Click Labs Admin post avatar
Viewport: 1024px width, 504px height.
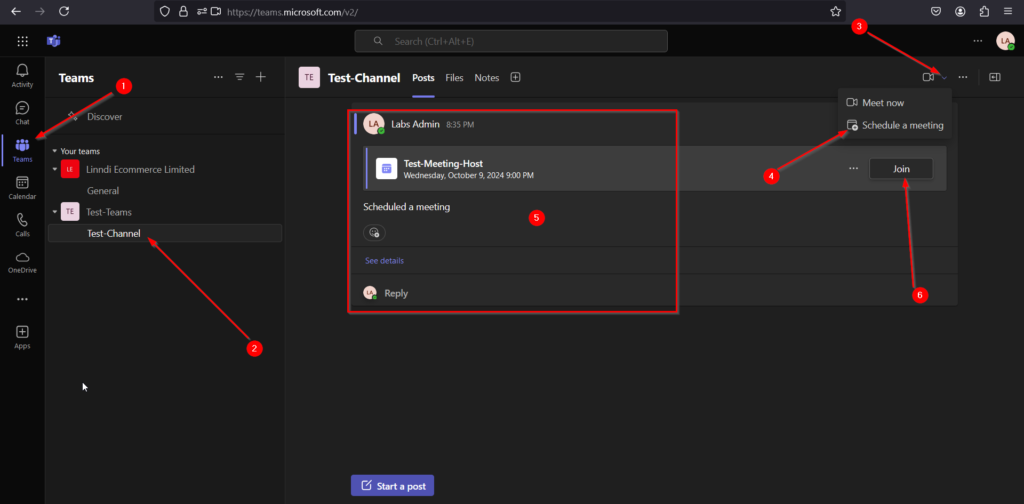[x=374, y=123]
